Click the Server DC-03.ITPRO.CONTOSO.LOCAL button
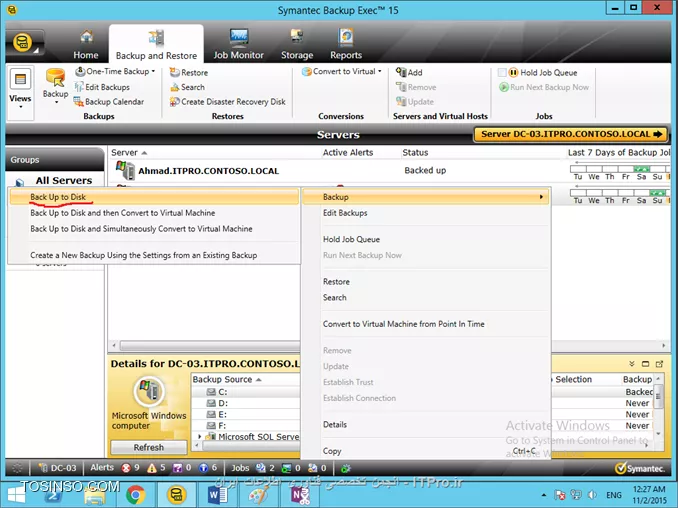The height and width of the screenshot is (508, 678). pos(572,134)
